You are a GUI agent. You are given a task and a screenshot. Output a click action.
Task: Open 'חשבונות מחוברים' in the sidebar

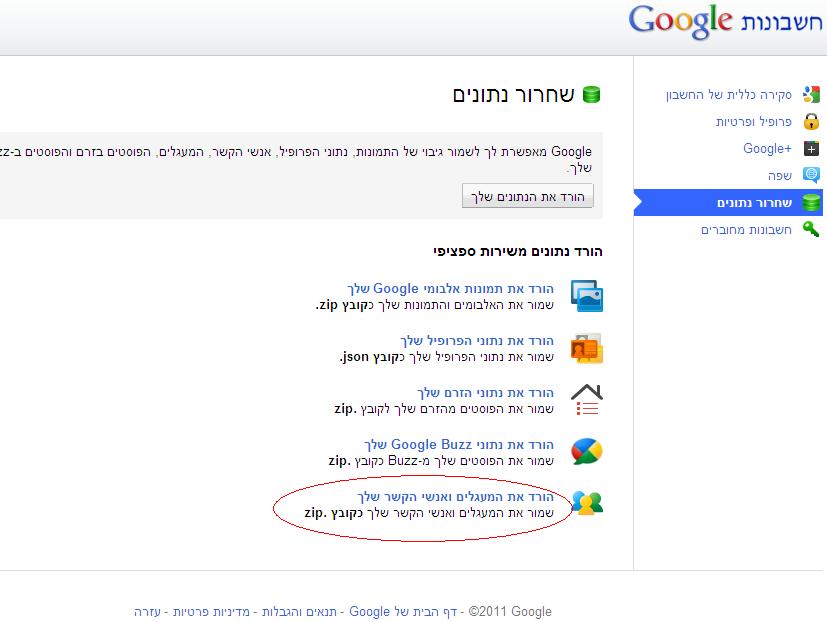(746, 229)
